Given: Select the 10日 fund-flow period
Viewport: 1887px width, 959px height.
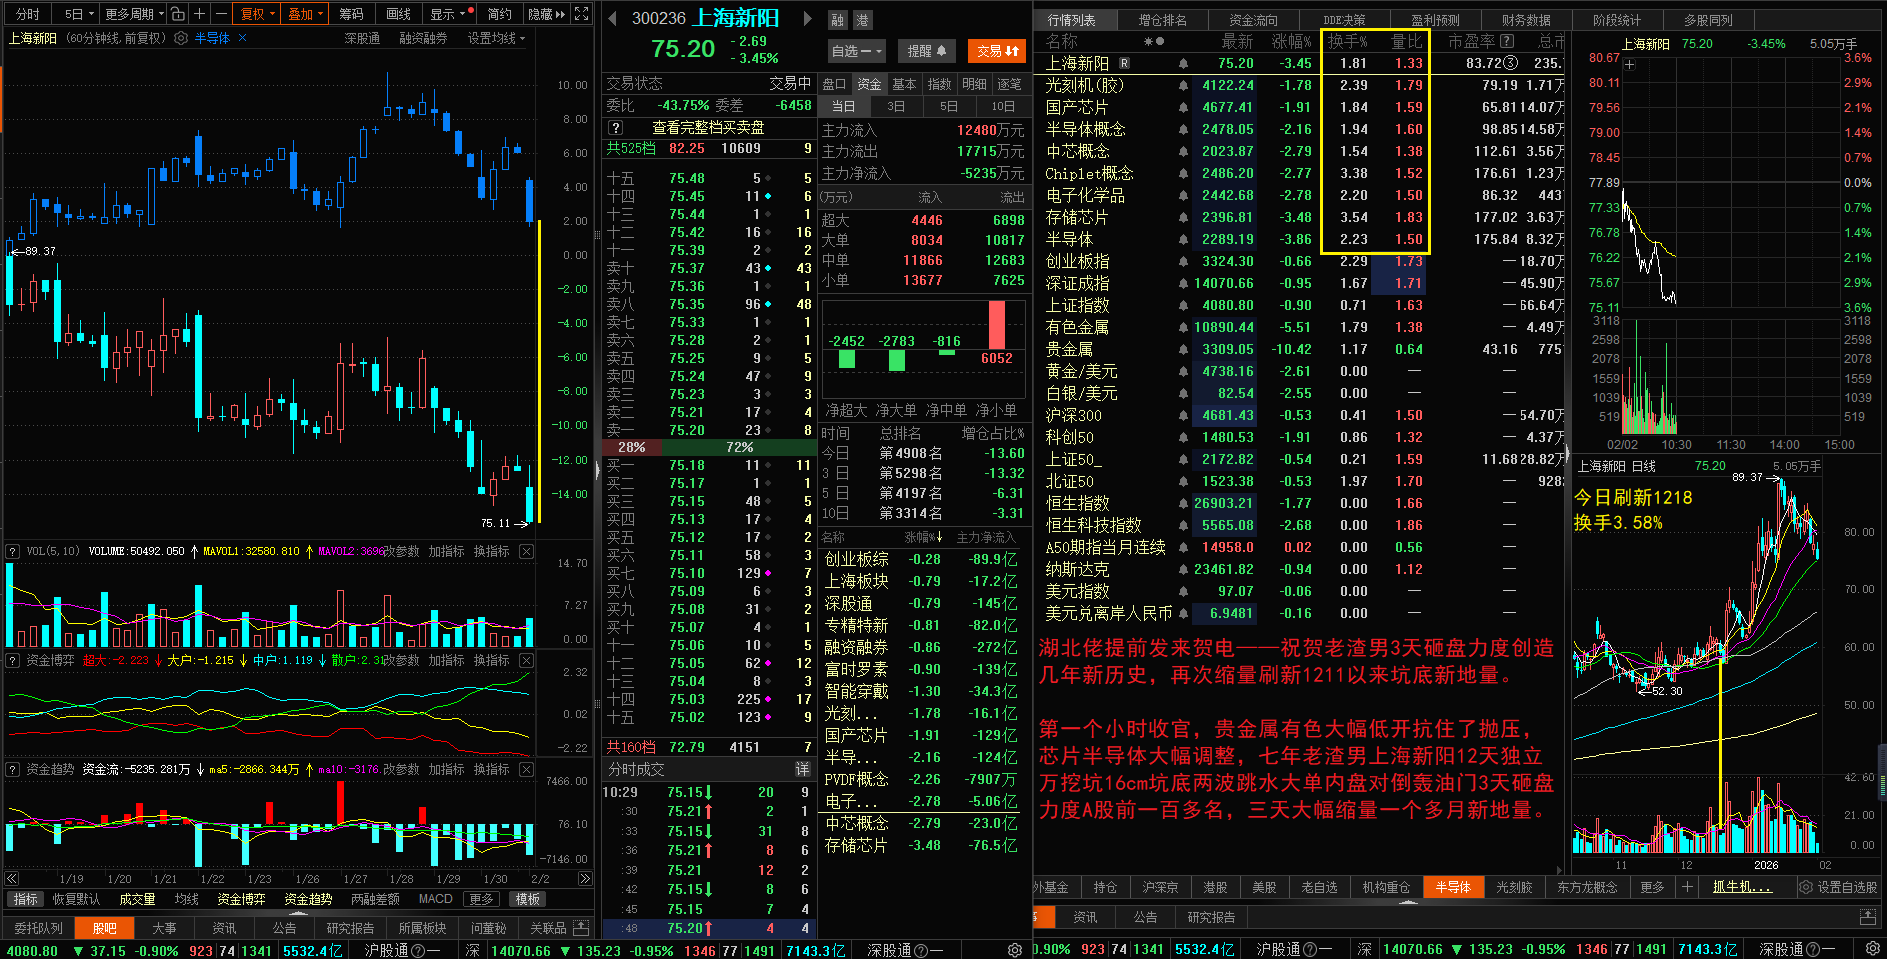Looking at the screenshot, I should [x=1002, y=106].
